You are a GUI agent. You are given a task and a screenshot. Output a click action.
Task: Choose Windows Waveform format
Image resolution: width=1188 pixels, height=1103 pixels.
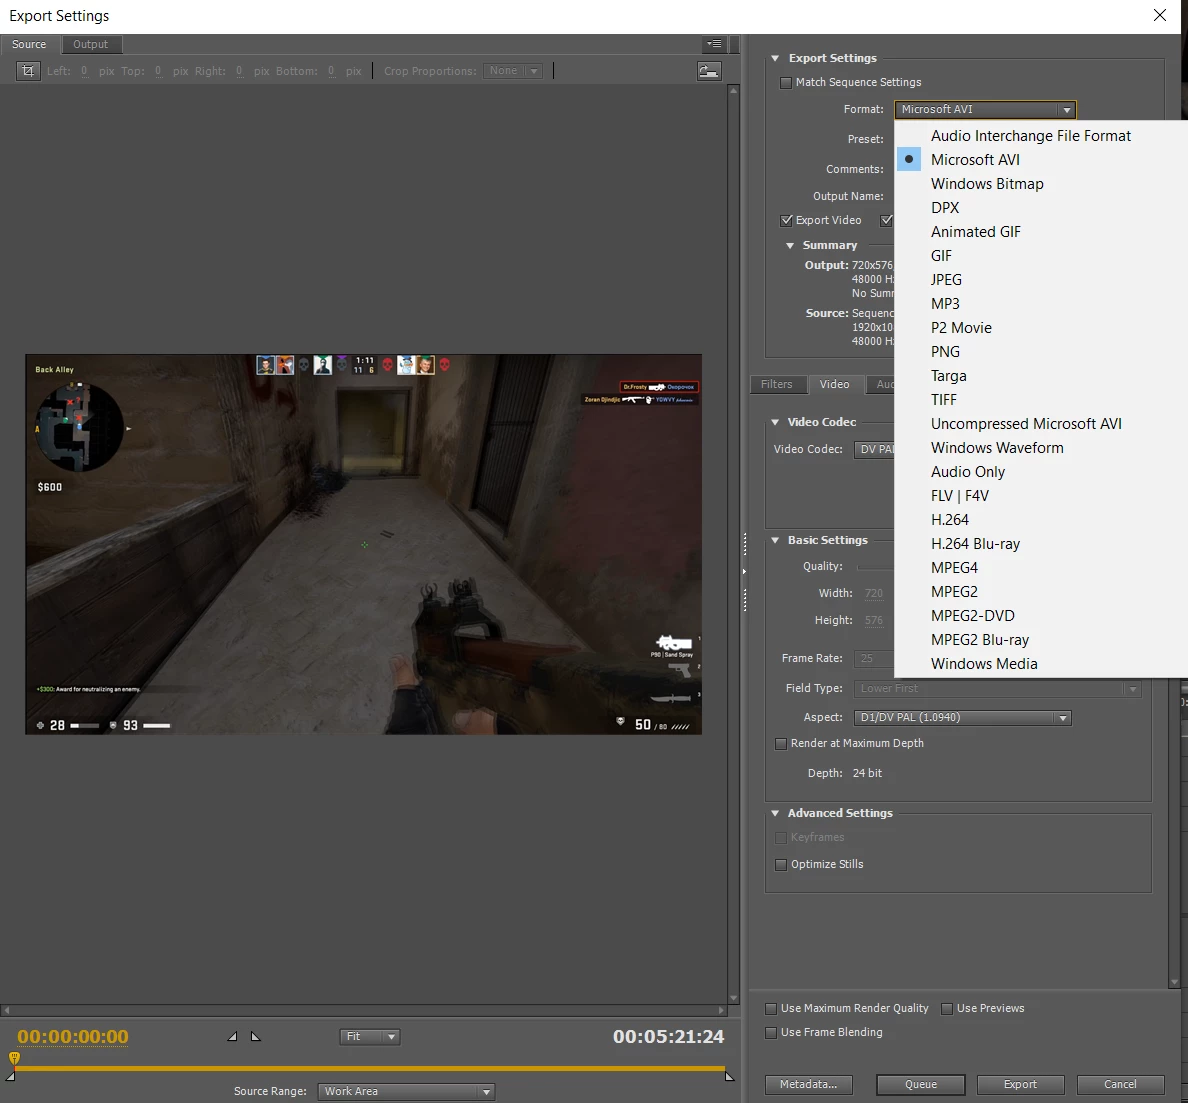pyautogui.click(x=997, y=448)
